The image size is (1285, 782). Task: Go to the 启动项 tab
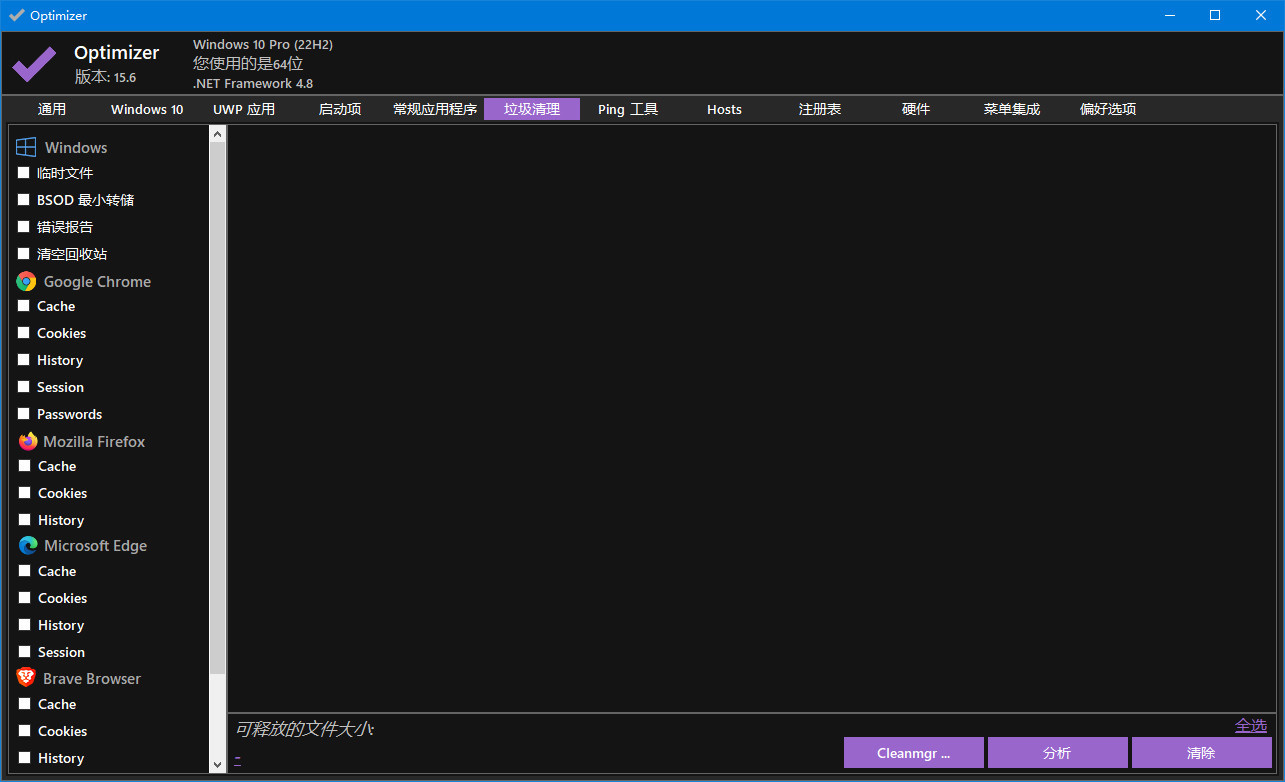point(340,109)
